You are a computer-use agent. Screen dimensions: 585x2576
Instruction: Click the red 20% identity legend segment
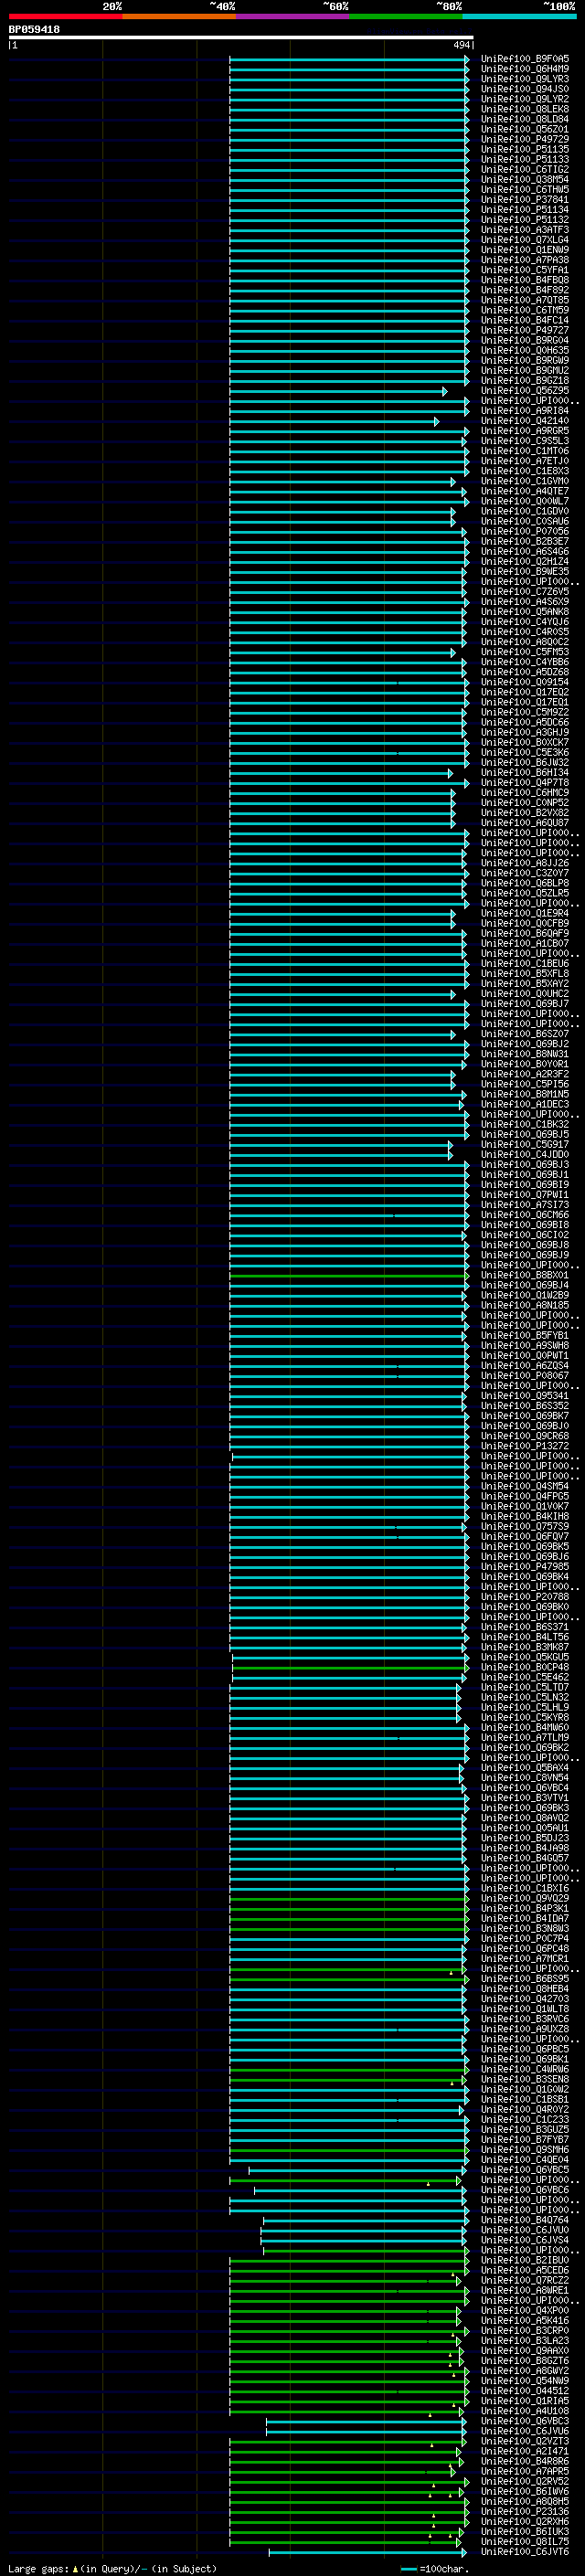pos(65,16)
